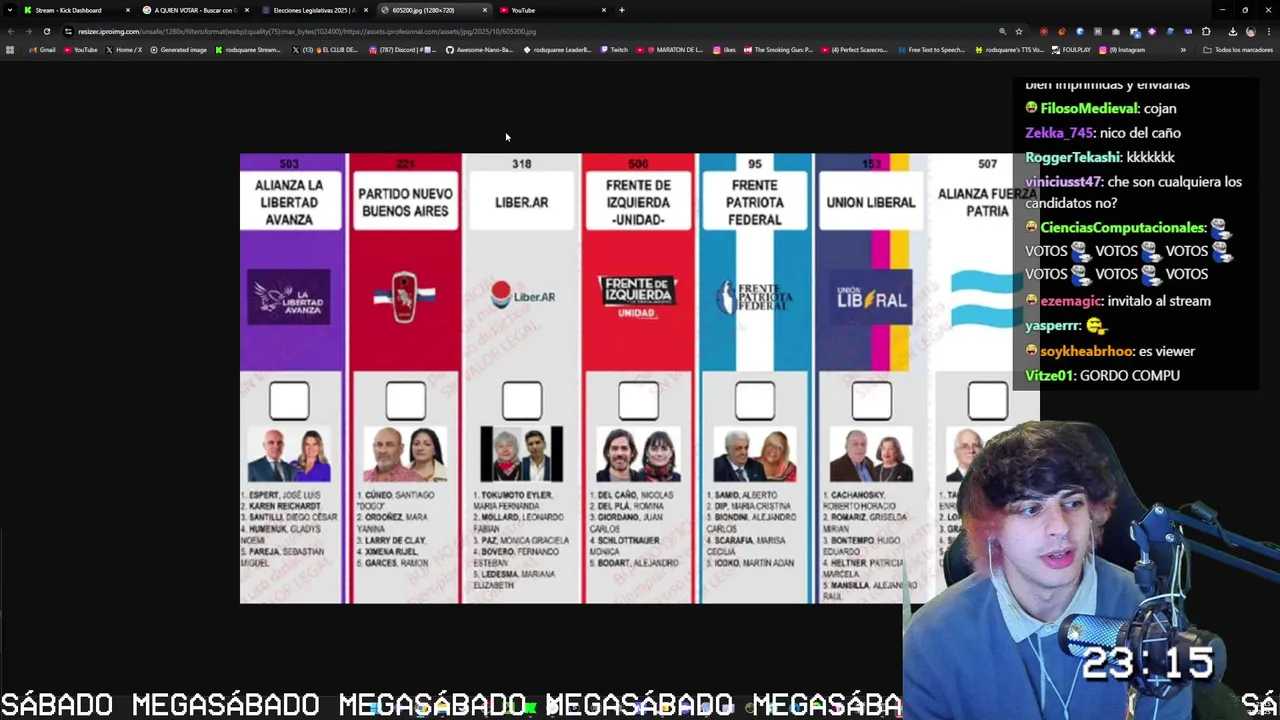1280x720 pixels.
Task: Tick the Frente Patriota Federal checkbox
Action: tap(755, 401)
